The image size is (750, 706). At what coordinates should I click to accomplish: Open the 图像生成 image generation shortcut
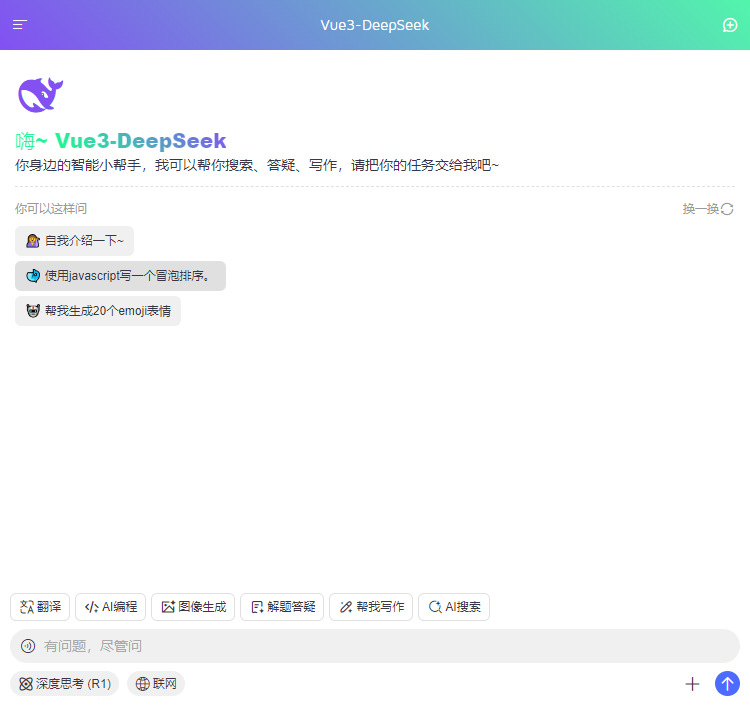click(193, 607)
